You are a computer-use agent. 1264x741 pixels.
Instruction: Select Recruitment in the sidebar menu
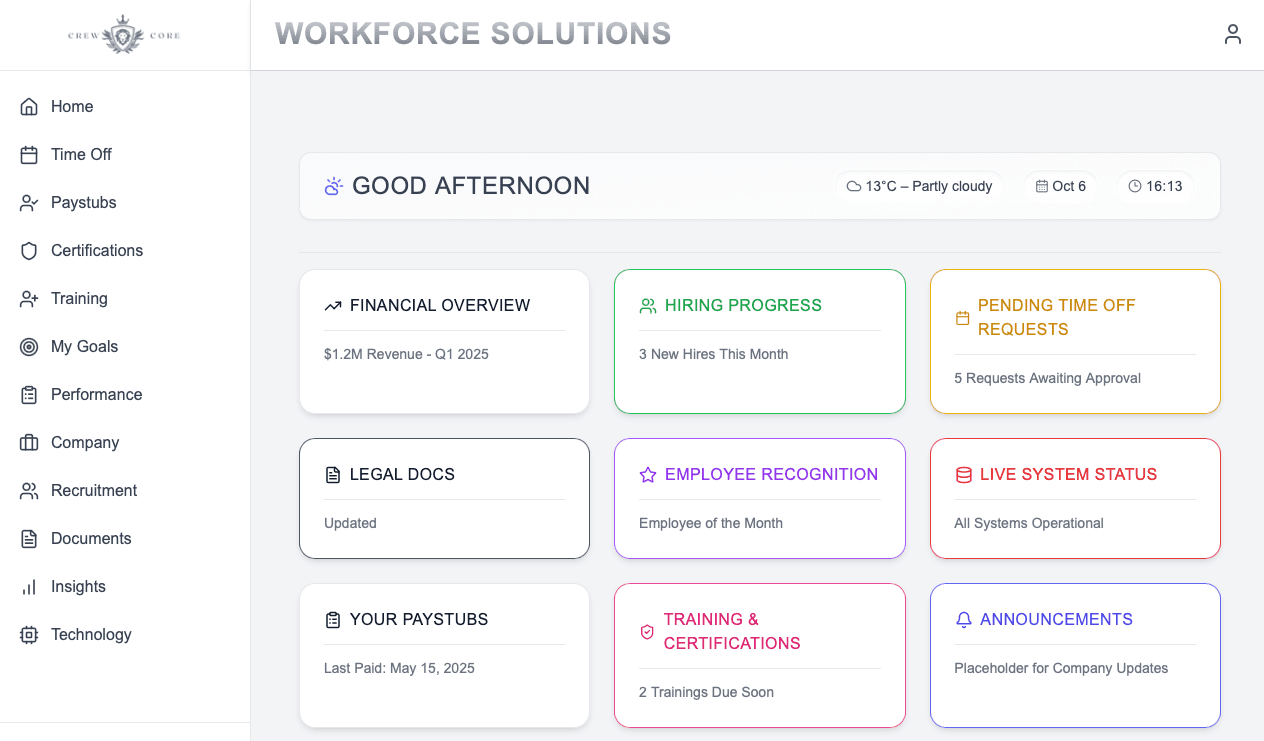[x=94, y=491]
